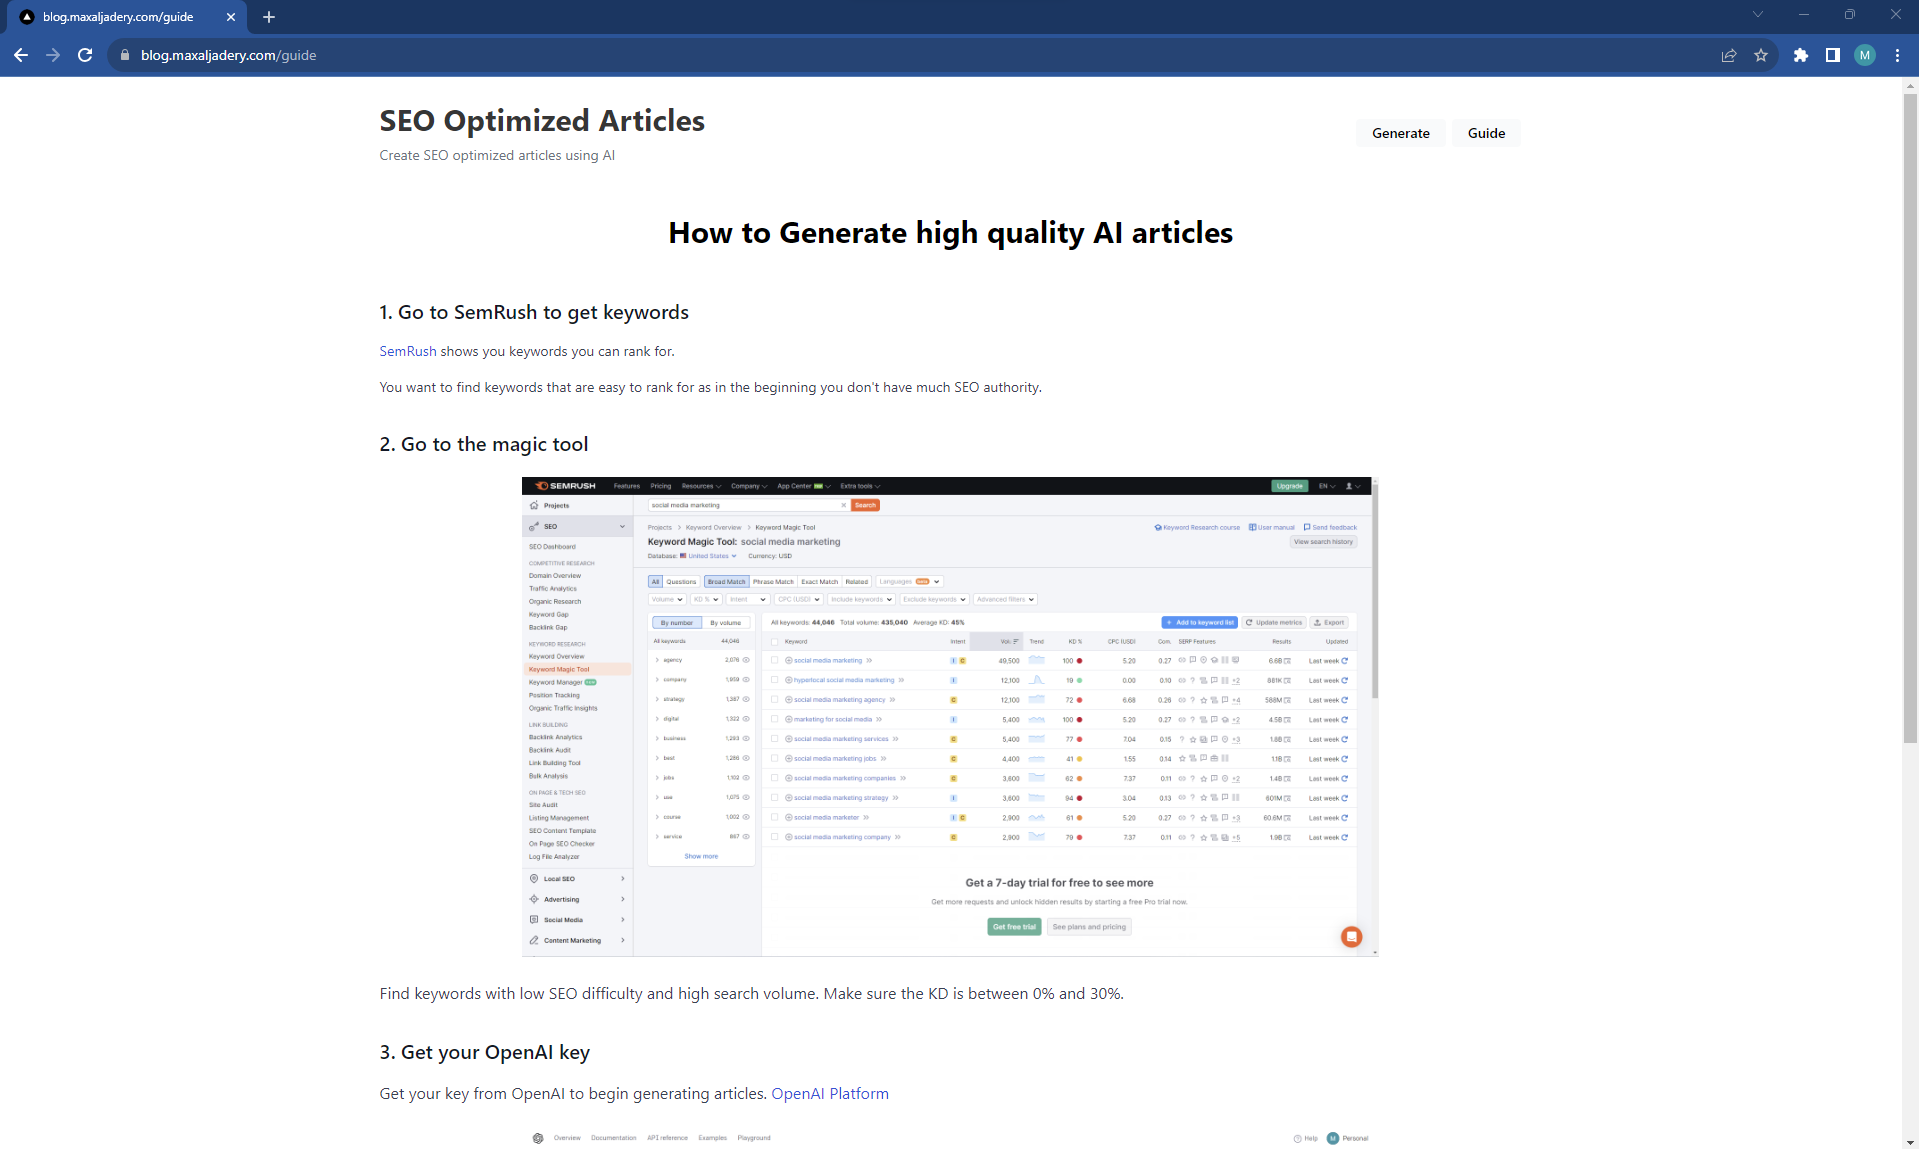Image resolution: width=1919 pixels, height=1149 pixels.
Task: Go back to the previous page
Action: tap(21, 55)
